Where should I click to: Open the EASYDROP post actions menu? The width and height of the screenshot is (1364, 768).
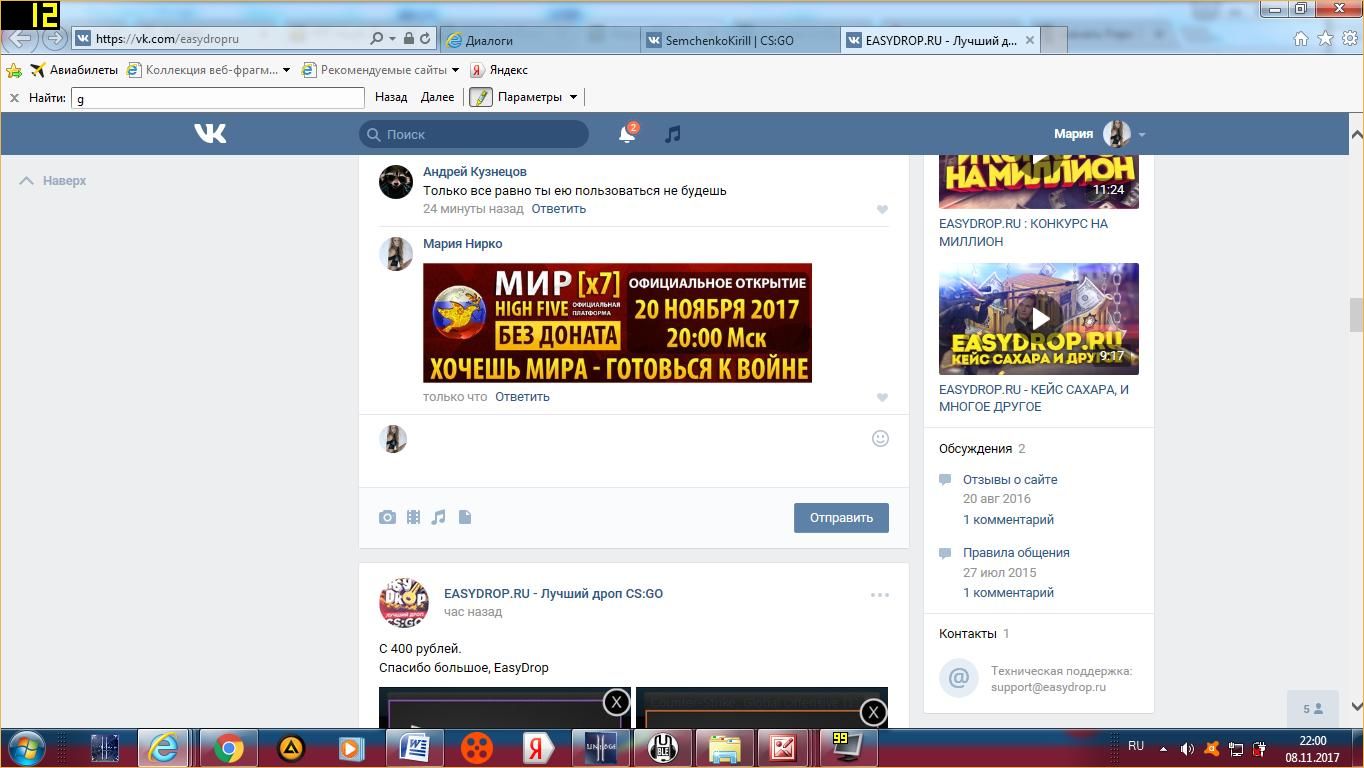[x=880, y=595]
